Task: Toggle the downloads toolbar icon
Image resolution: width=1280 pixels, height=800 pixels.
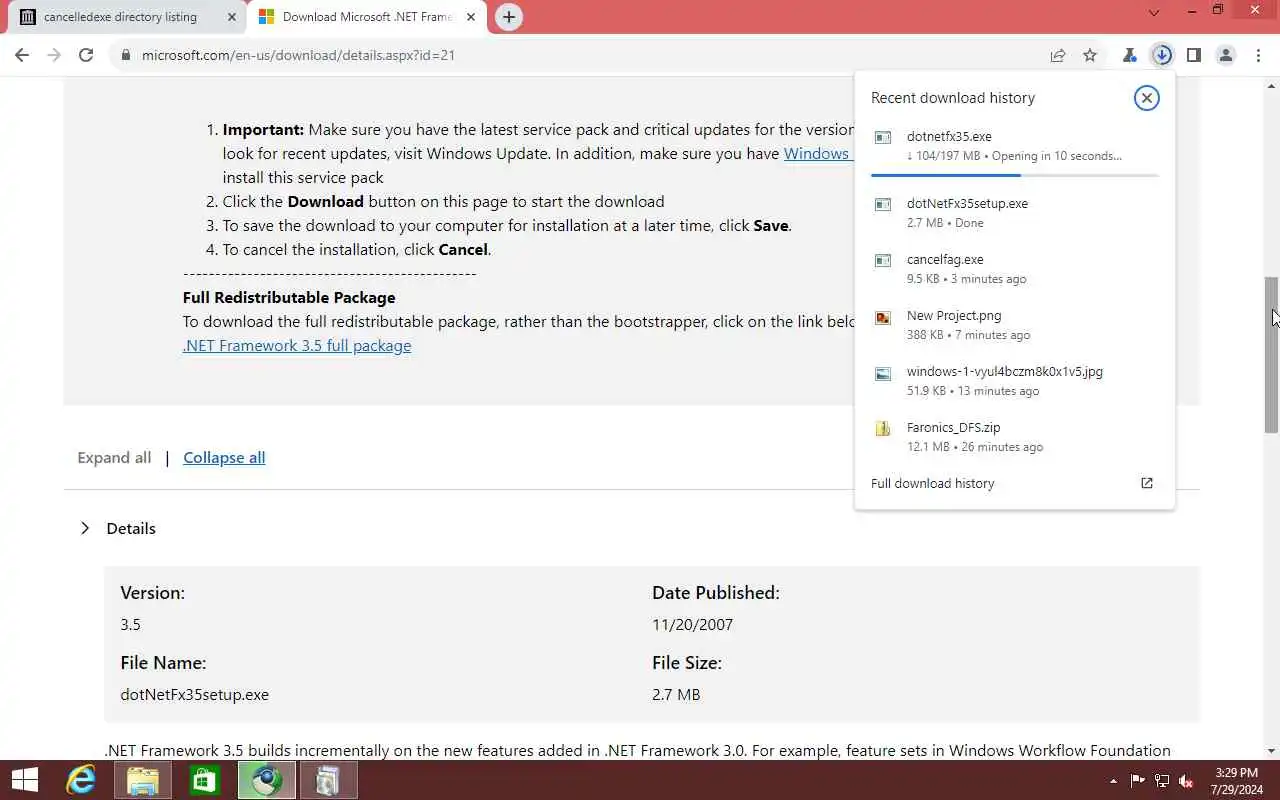Action: click(1162, 55)
